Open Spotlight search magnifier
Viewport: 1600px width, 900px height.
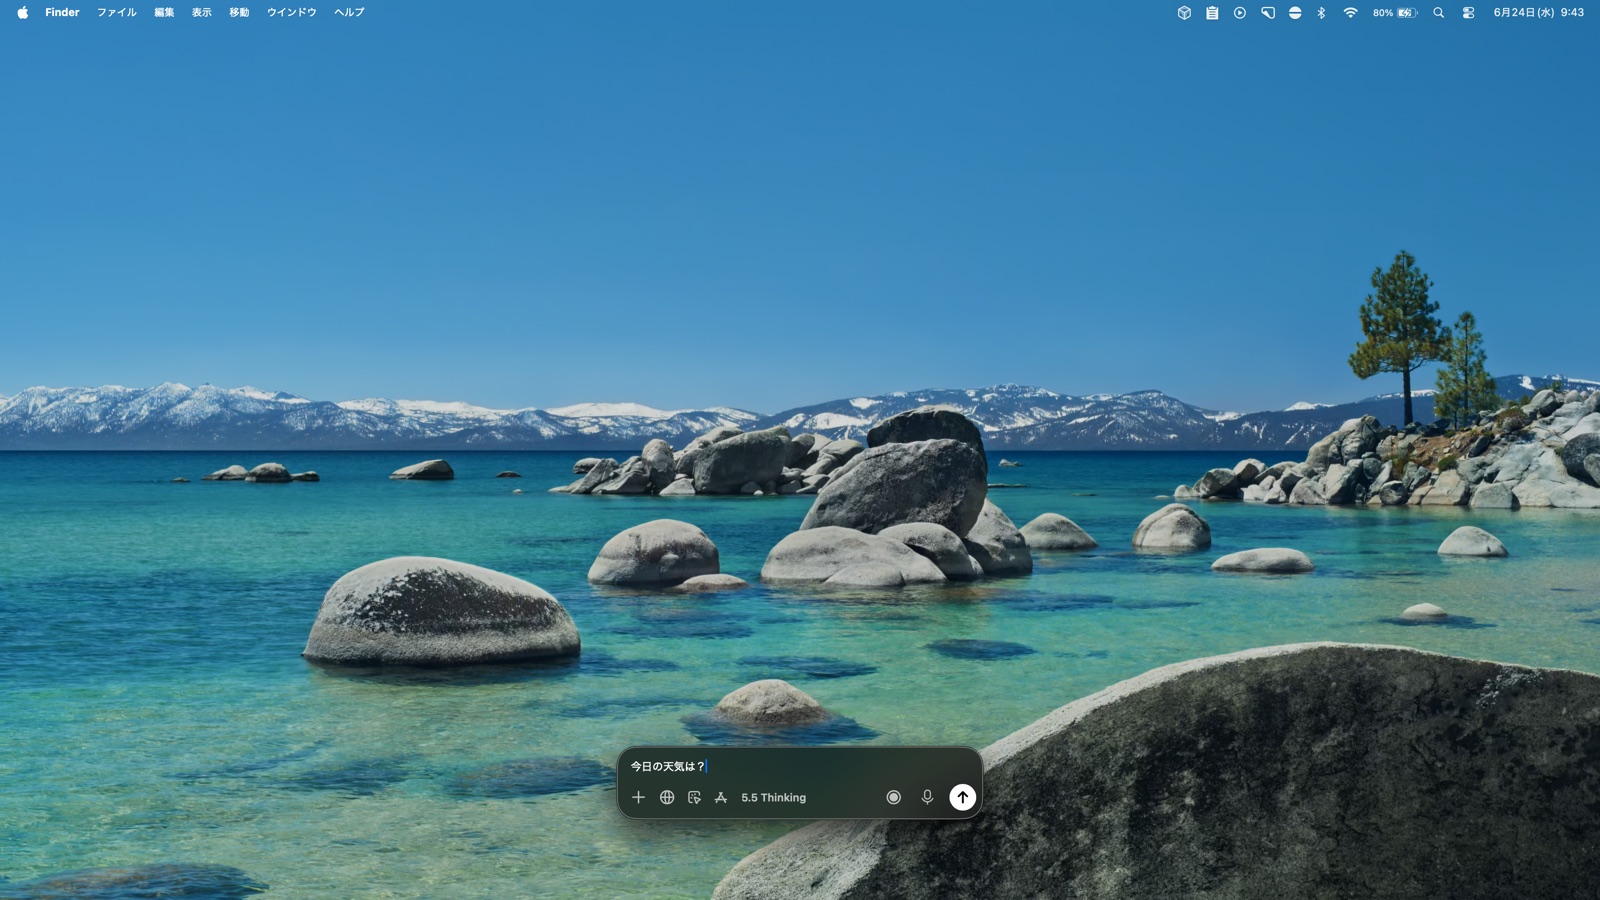[x=1438, y=13]
